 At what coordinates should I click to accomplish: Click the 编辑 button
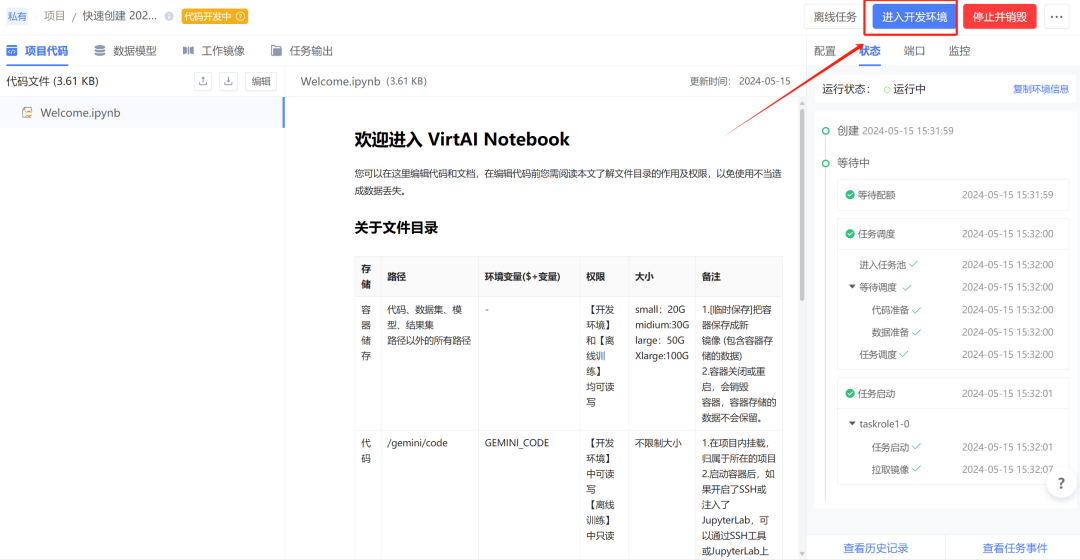pyautogui.click(x=261, y=81)
